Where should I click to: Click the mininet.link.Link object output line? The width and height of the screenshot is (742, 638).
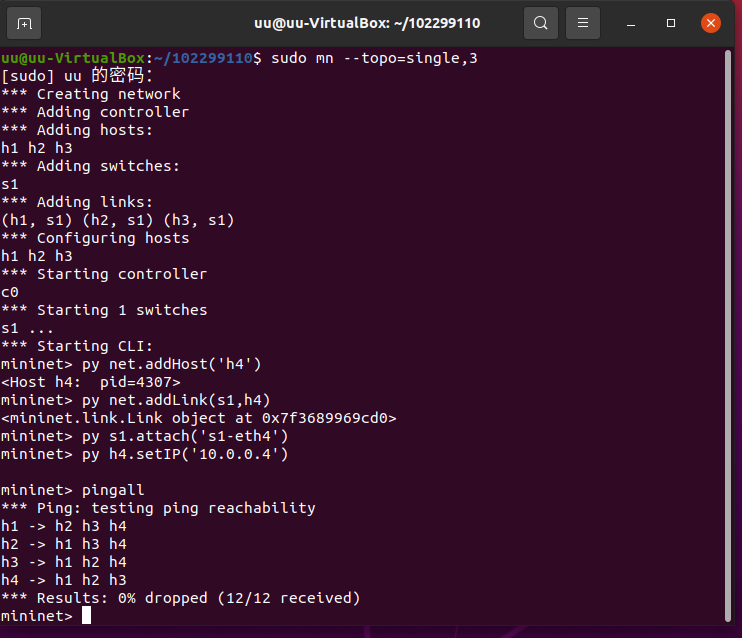198,418
